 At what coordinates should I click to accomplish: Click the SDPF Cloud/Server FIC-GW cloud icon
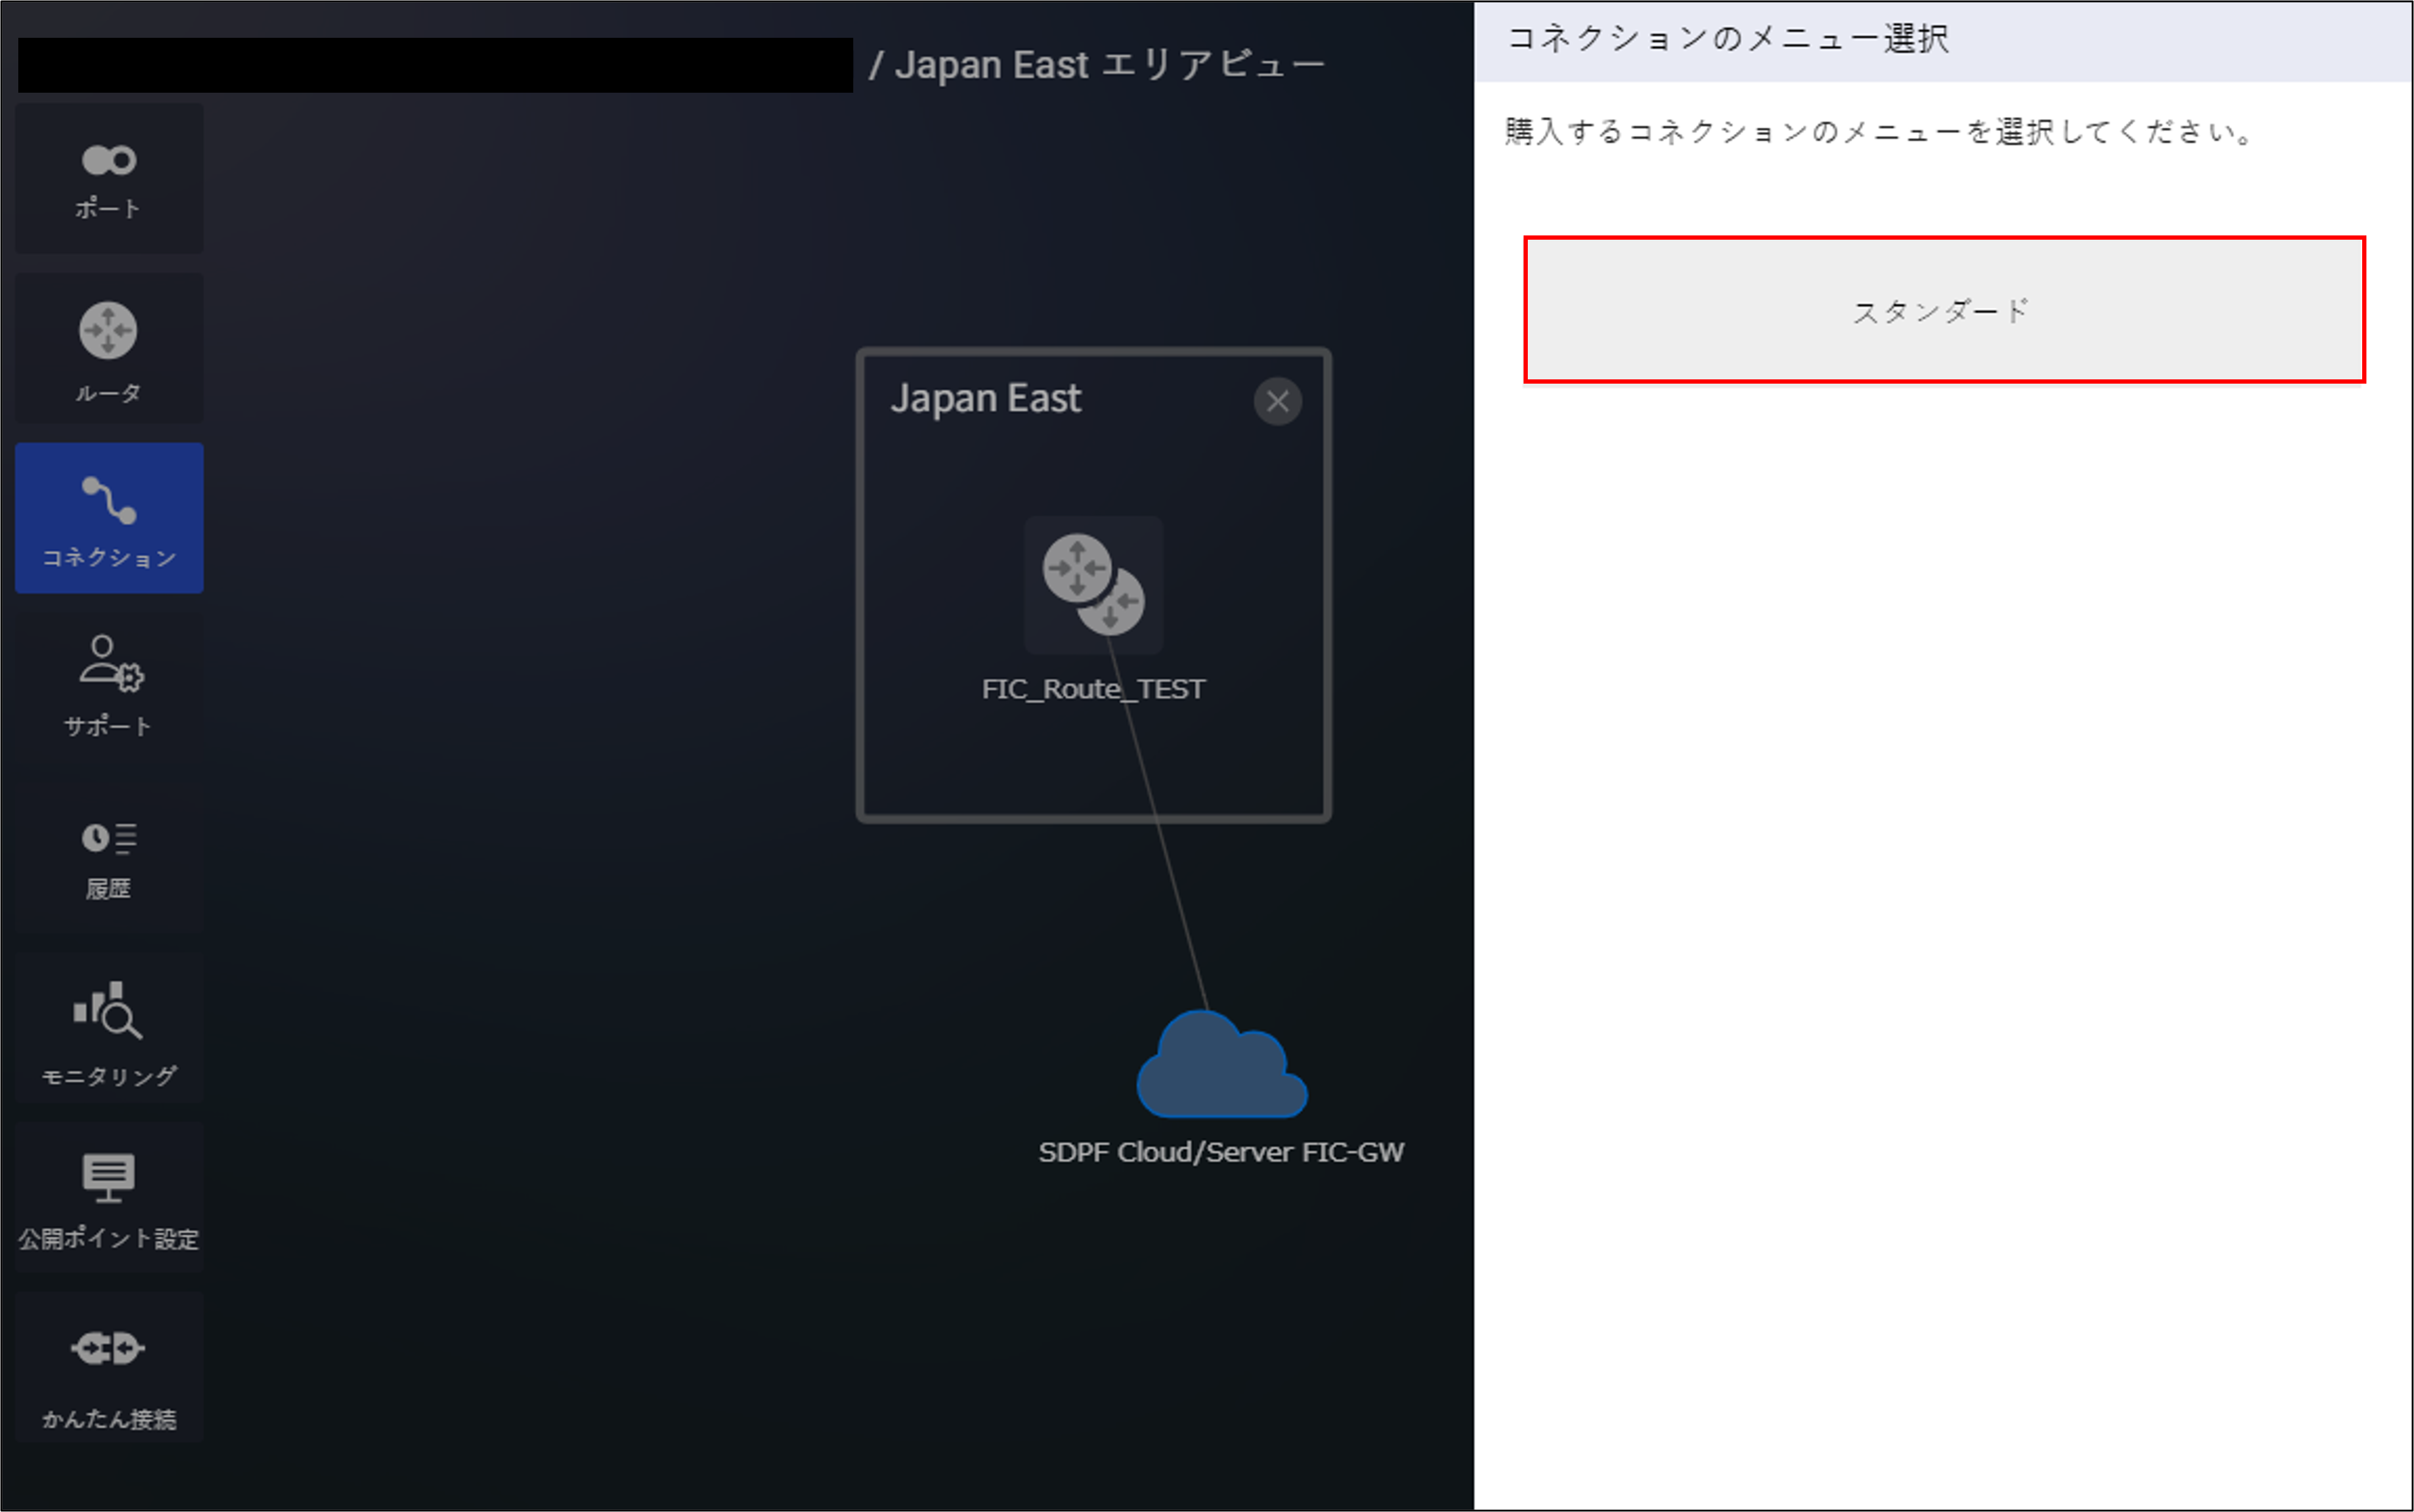(1221, 1064)
